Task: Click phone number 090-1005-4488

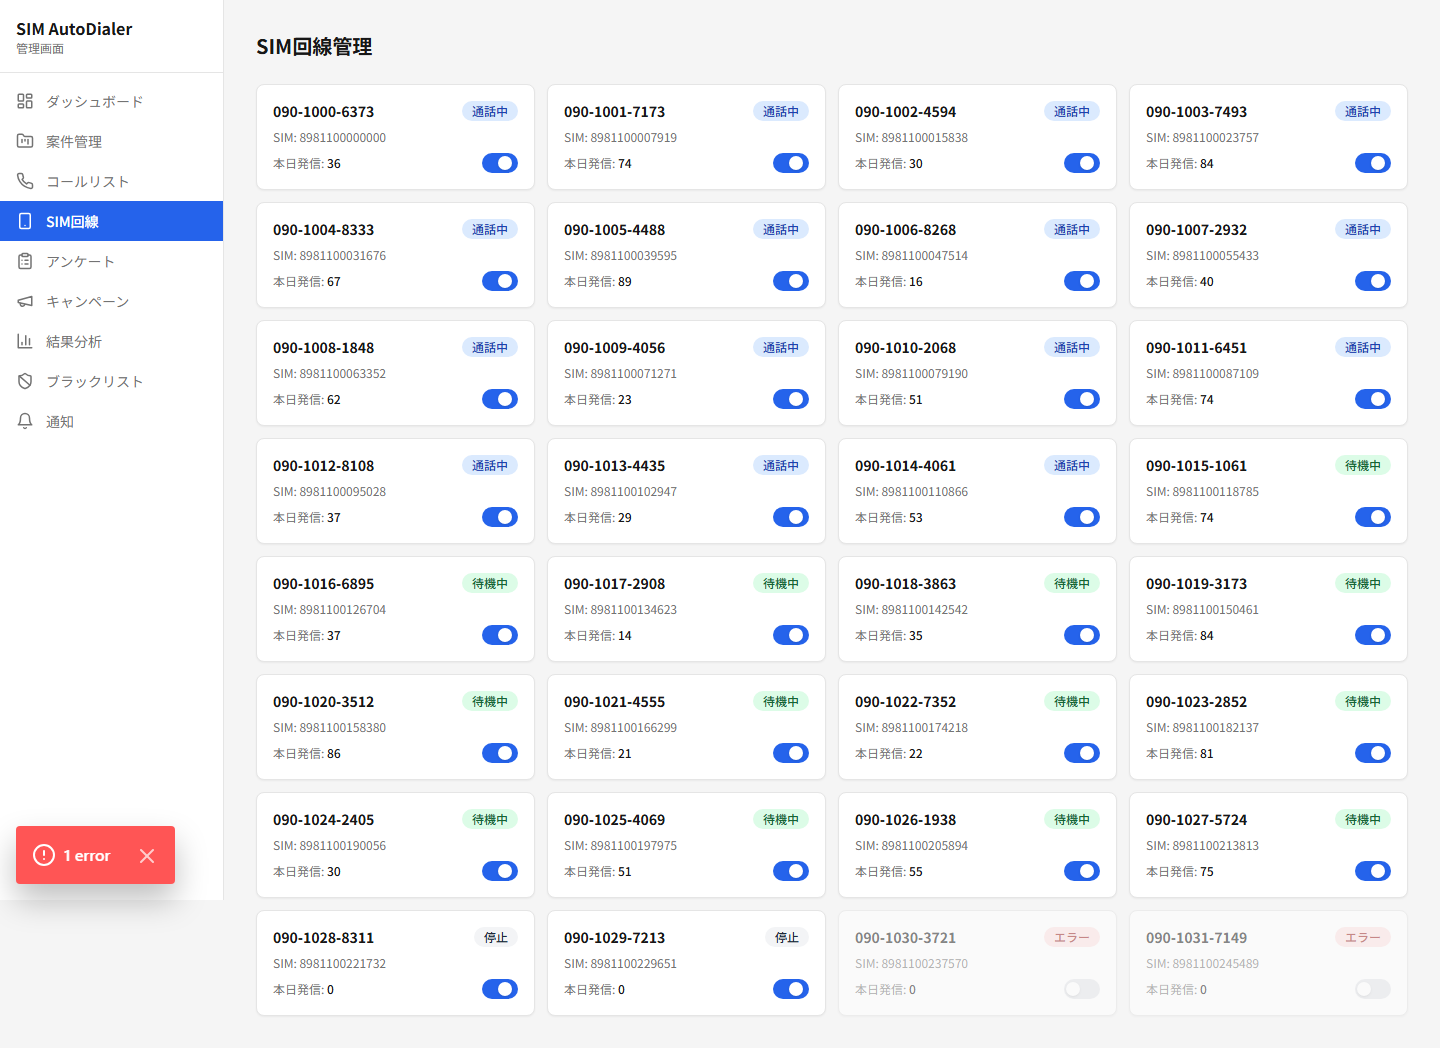Action: [614, 230]
